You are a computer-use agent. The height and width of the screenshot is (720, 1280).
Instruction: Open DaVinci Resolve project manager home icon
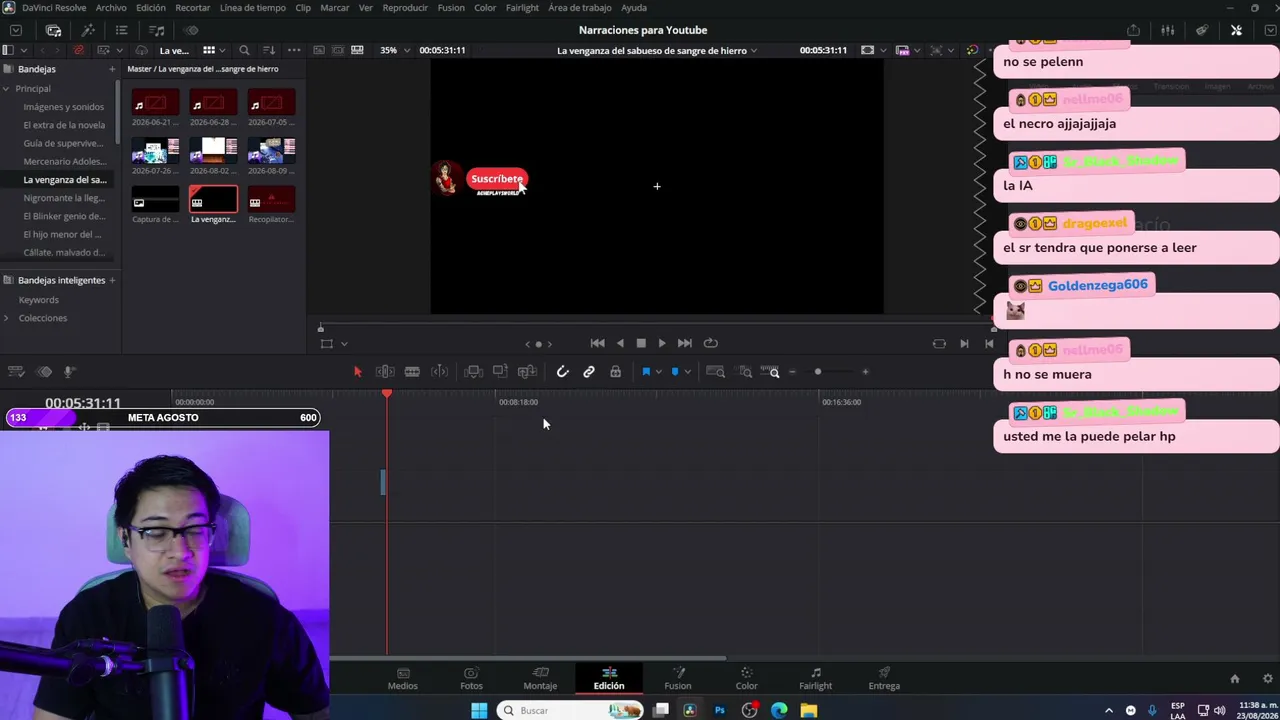[1235, 679]
